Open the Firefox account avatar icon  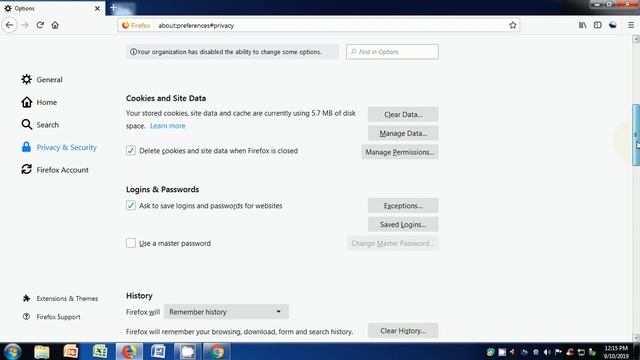tap(613, 25)
